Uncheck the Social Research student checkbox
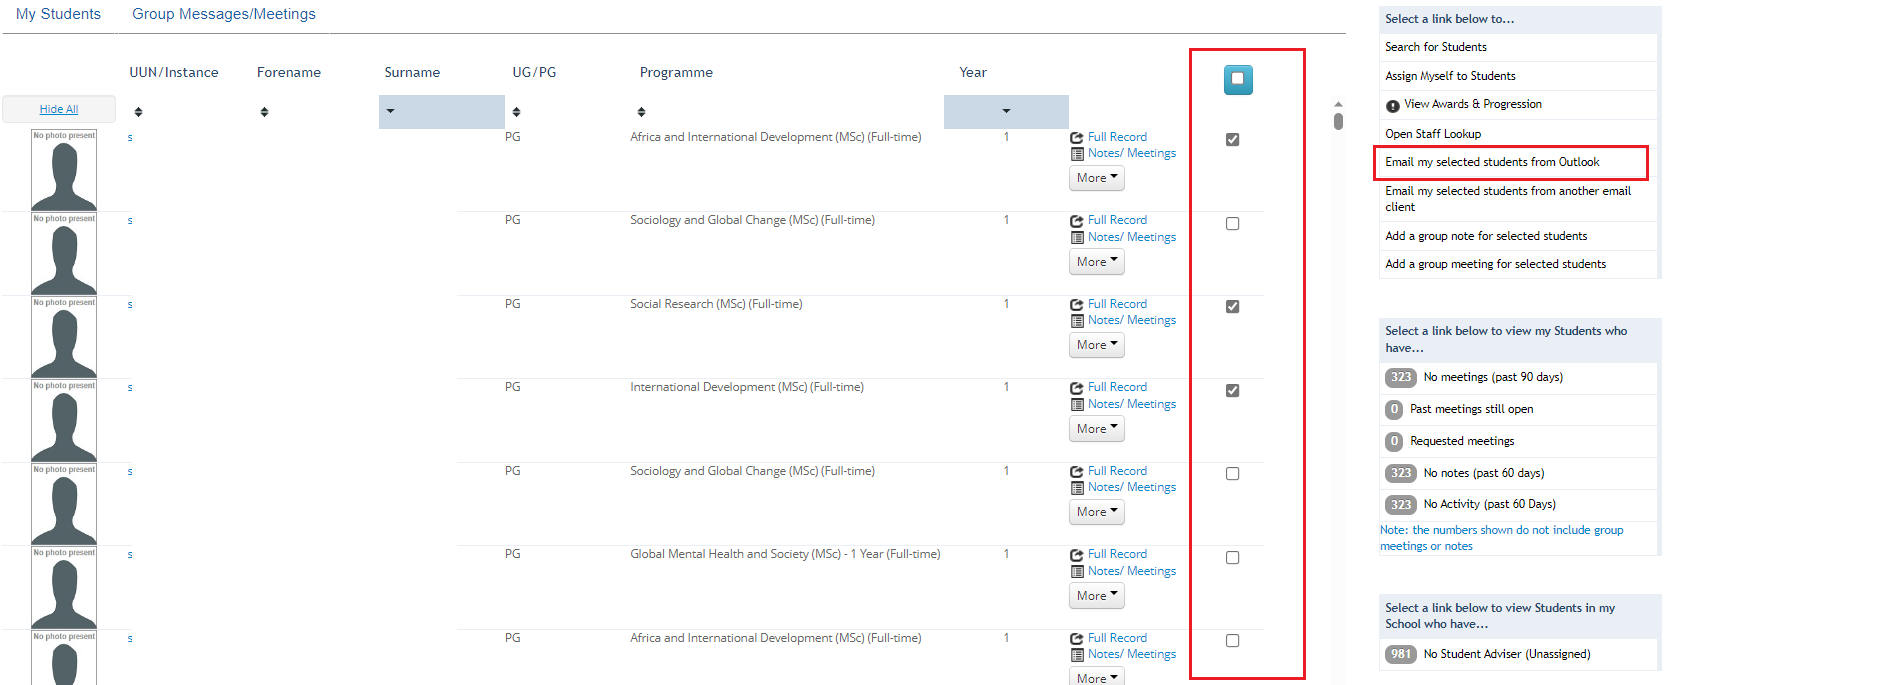 tap(1232, 307)
